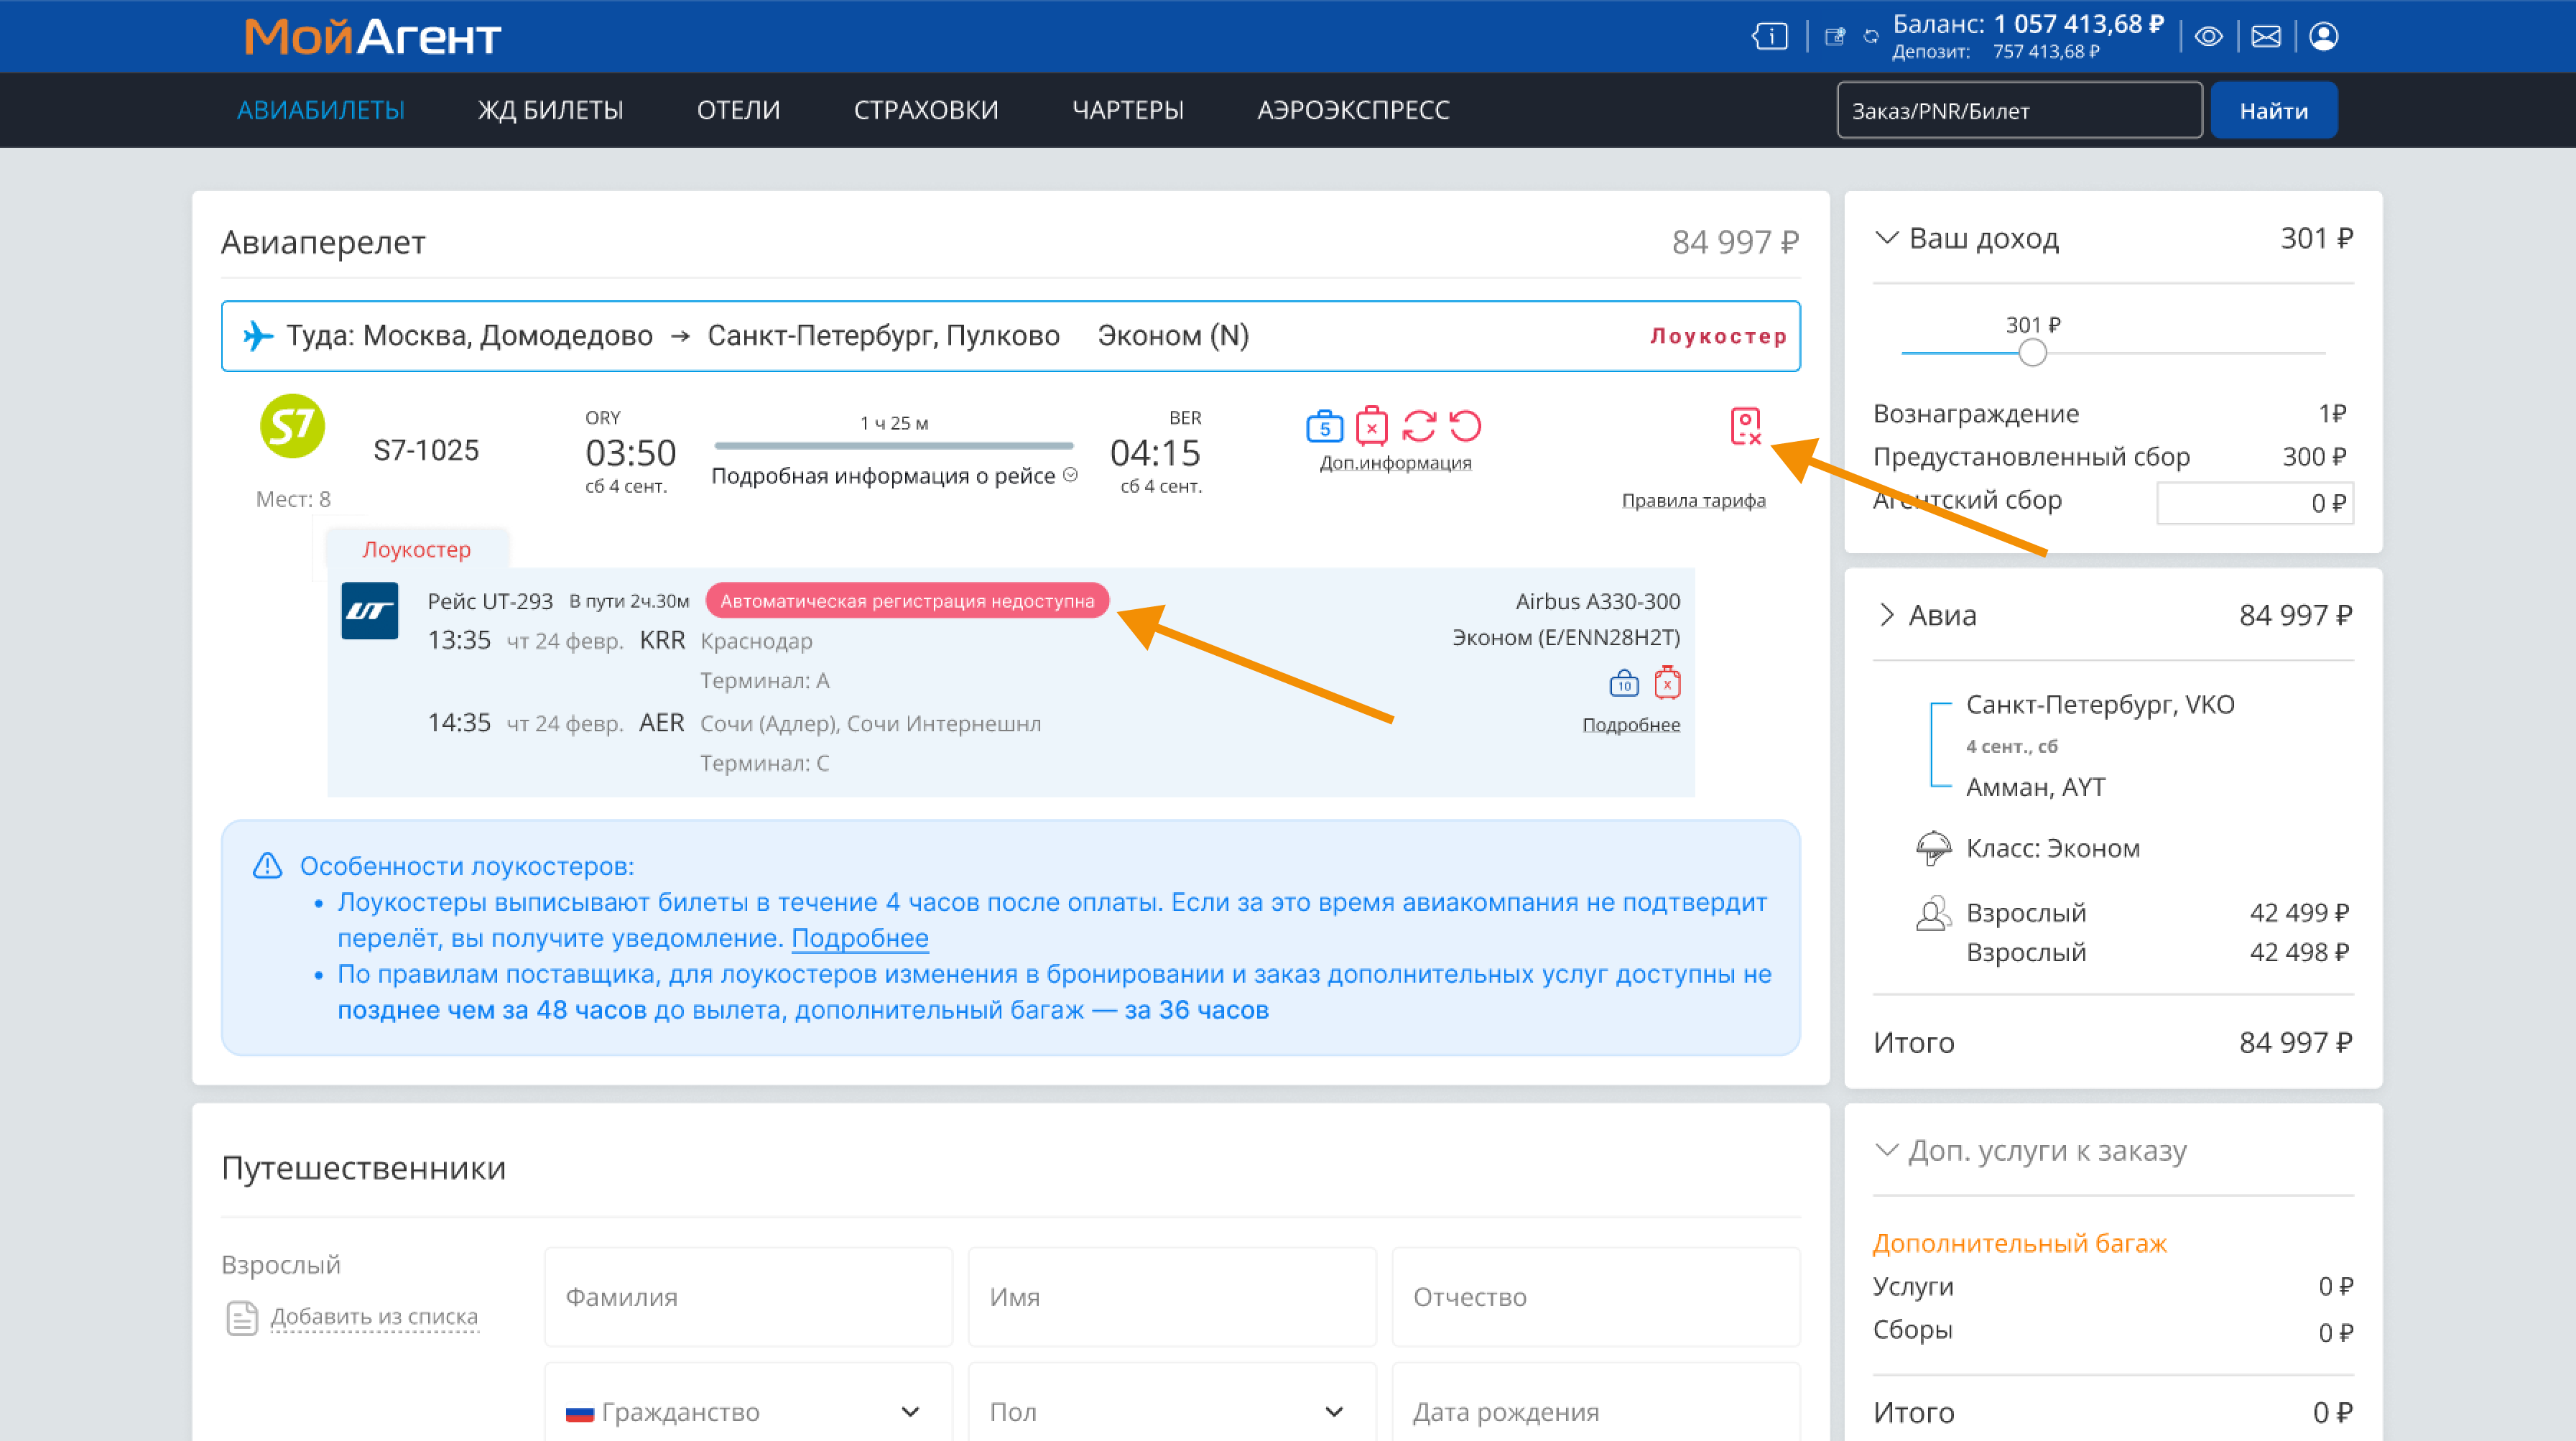Open the ОТЕЛИ section
2576x1441 pixels.
(x=738, y=110)
